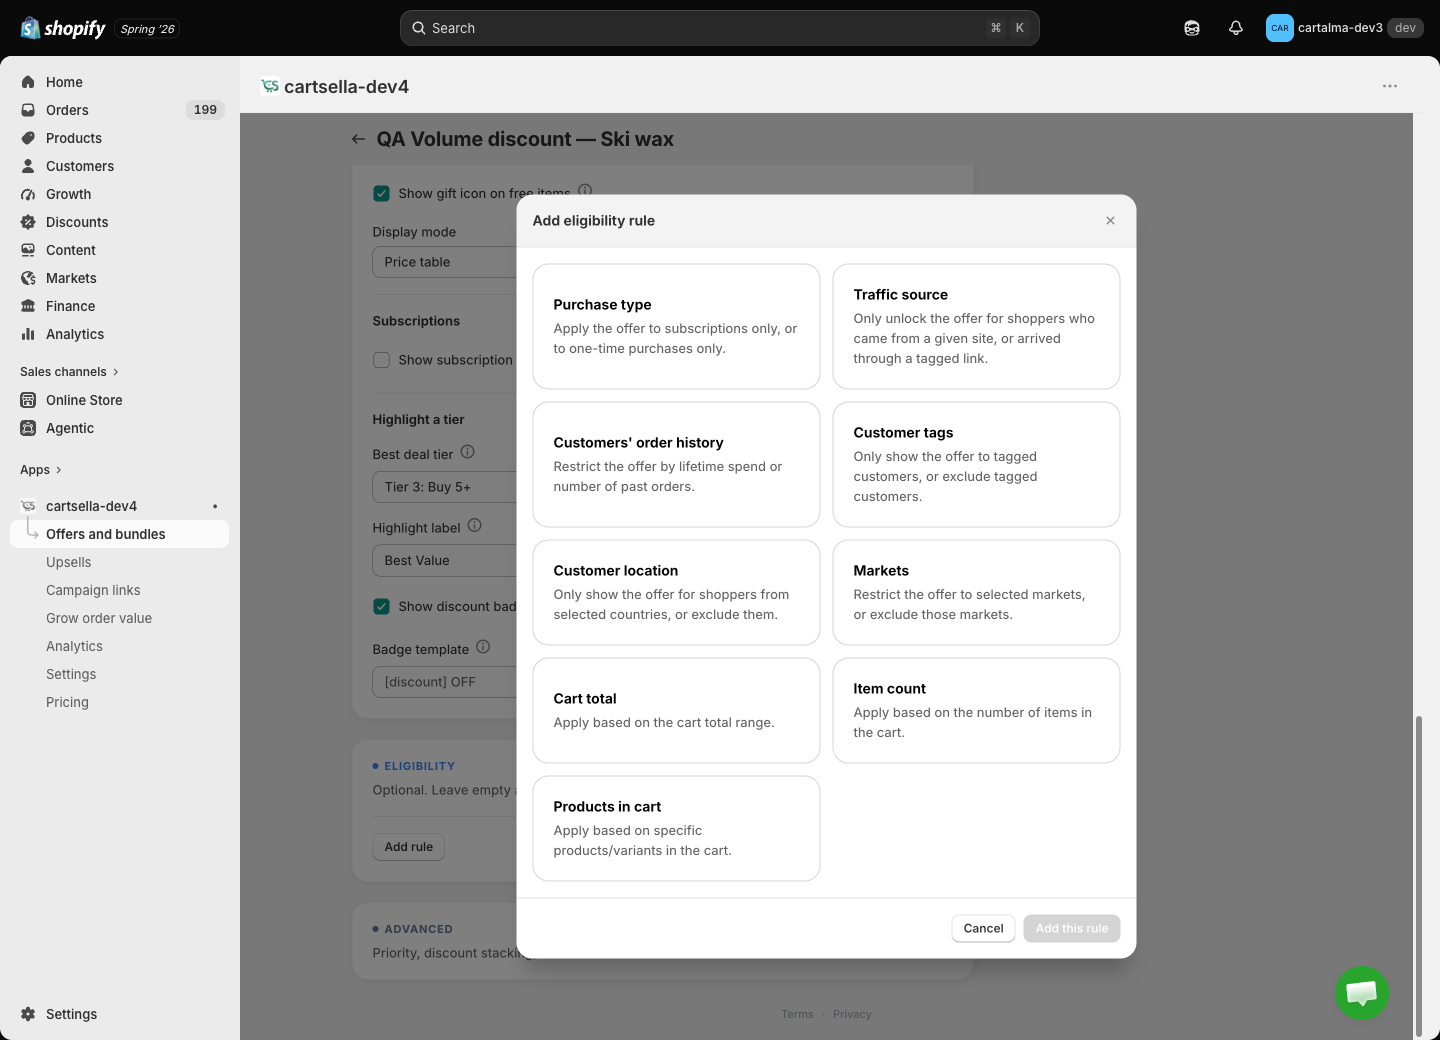Select the Traffic source rule card
1440x1040 pixels.
(976, 326)
